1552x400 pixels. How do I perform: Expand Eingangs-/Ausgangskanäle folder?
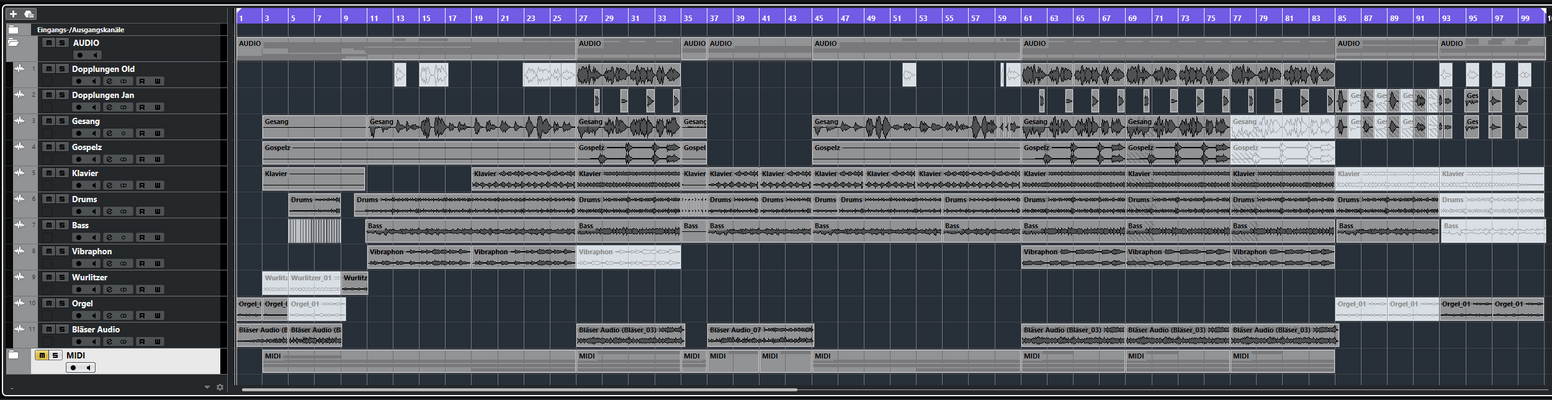point(13,30)
